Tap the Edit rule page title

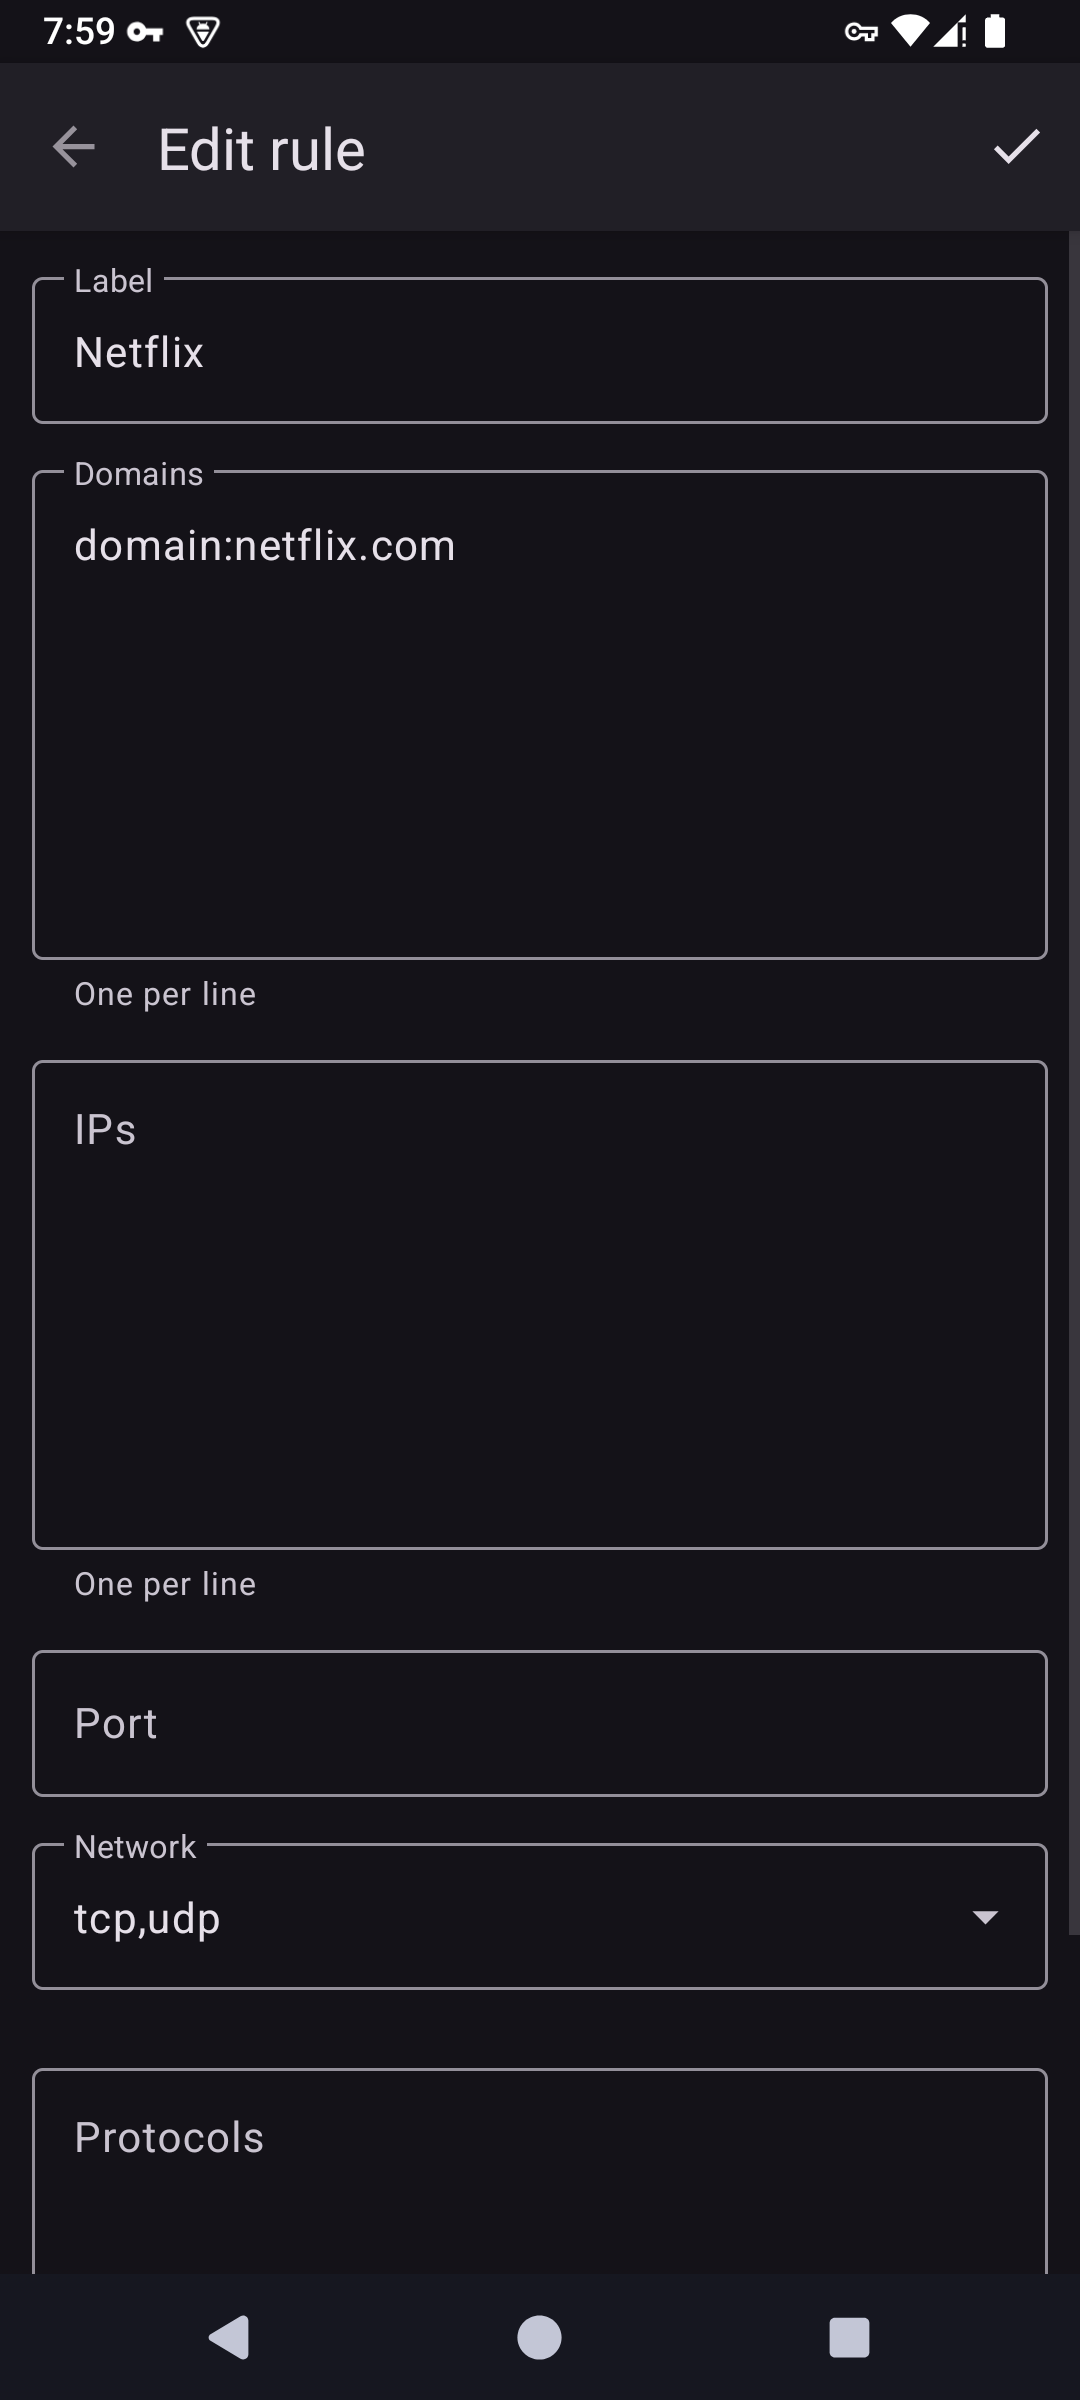click(261, 150)
